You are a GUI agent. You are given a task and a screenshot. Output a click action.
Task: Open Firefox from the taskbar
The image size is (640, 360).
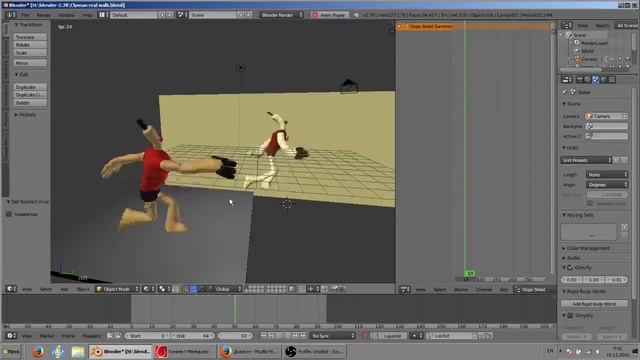(x=38, y=351)
